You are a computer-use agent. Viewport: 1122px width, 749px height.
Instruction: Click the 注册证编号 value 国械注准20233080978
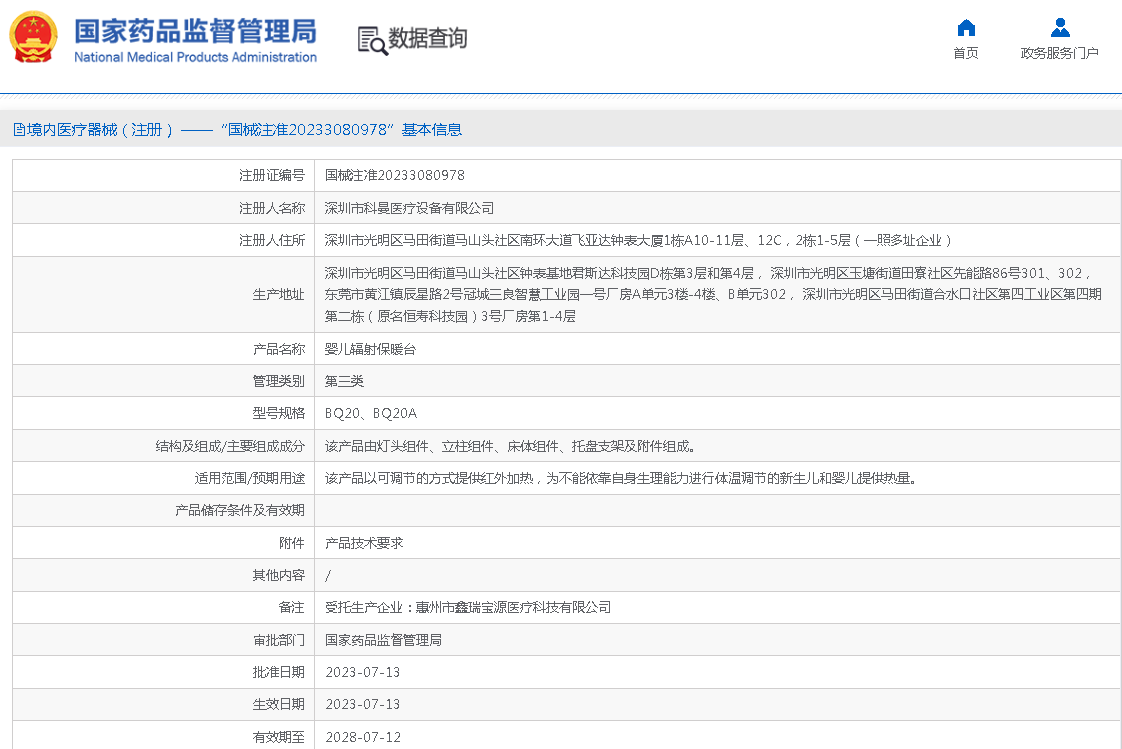point(395,176)
